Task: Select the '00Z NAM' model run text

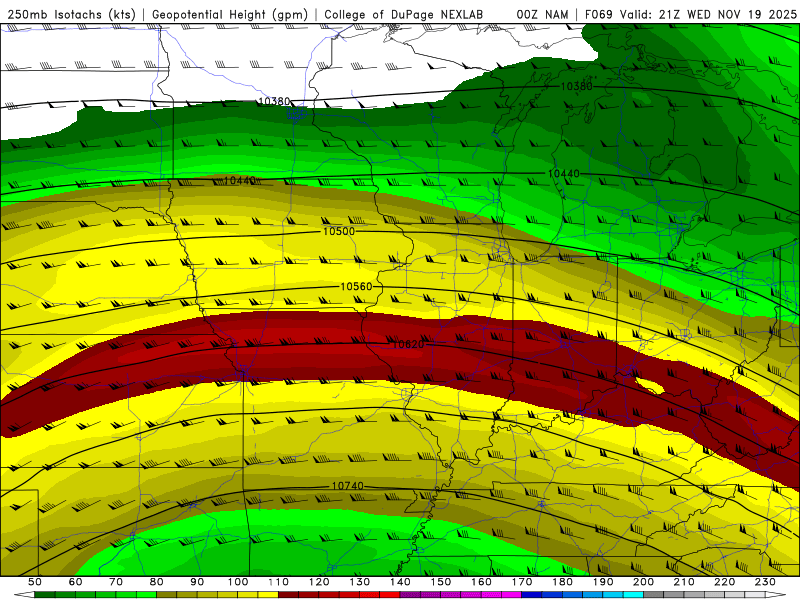Action: [x=542, y=15]
